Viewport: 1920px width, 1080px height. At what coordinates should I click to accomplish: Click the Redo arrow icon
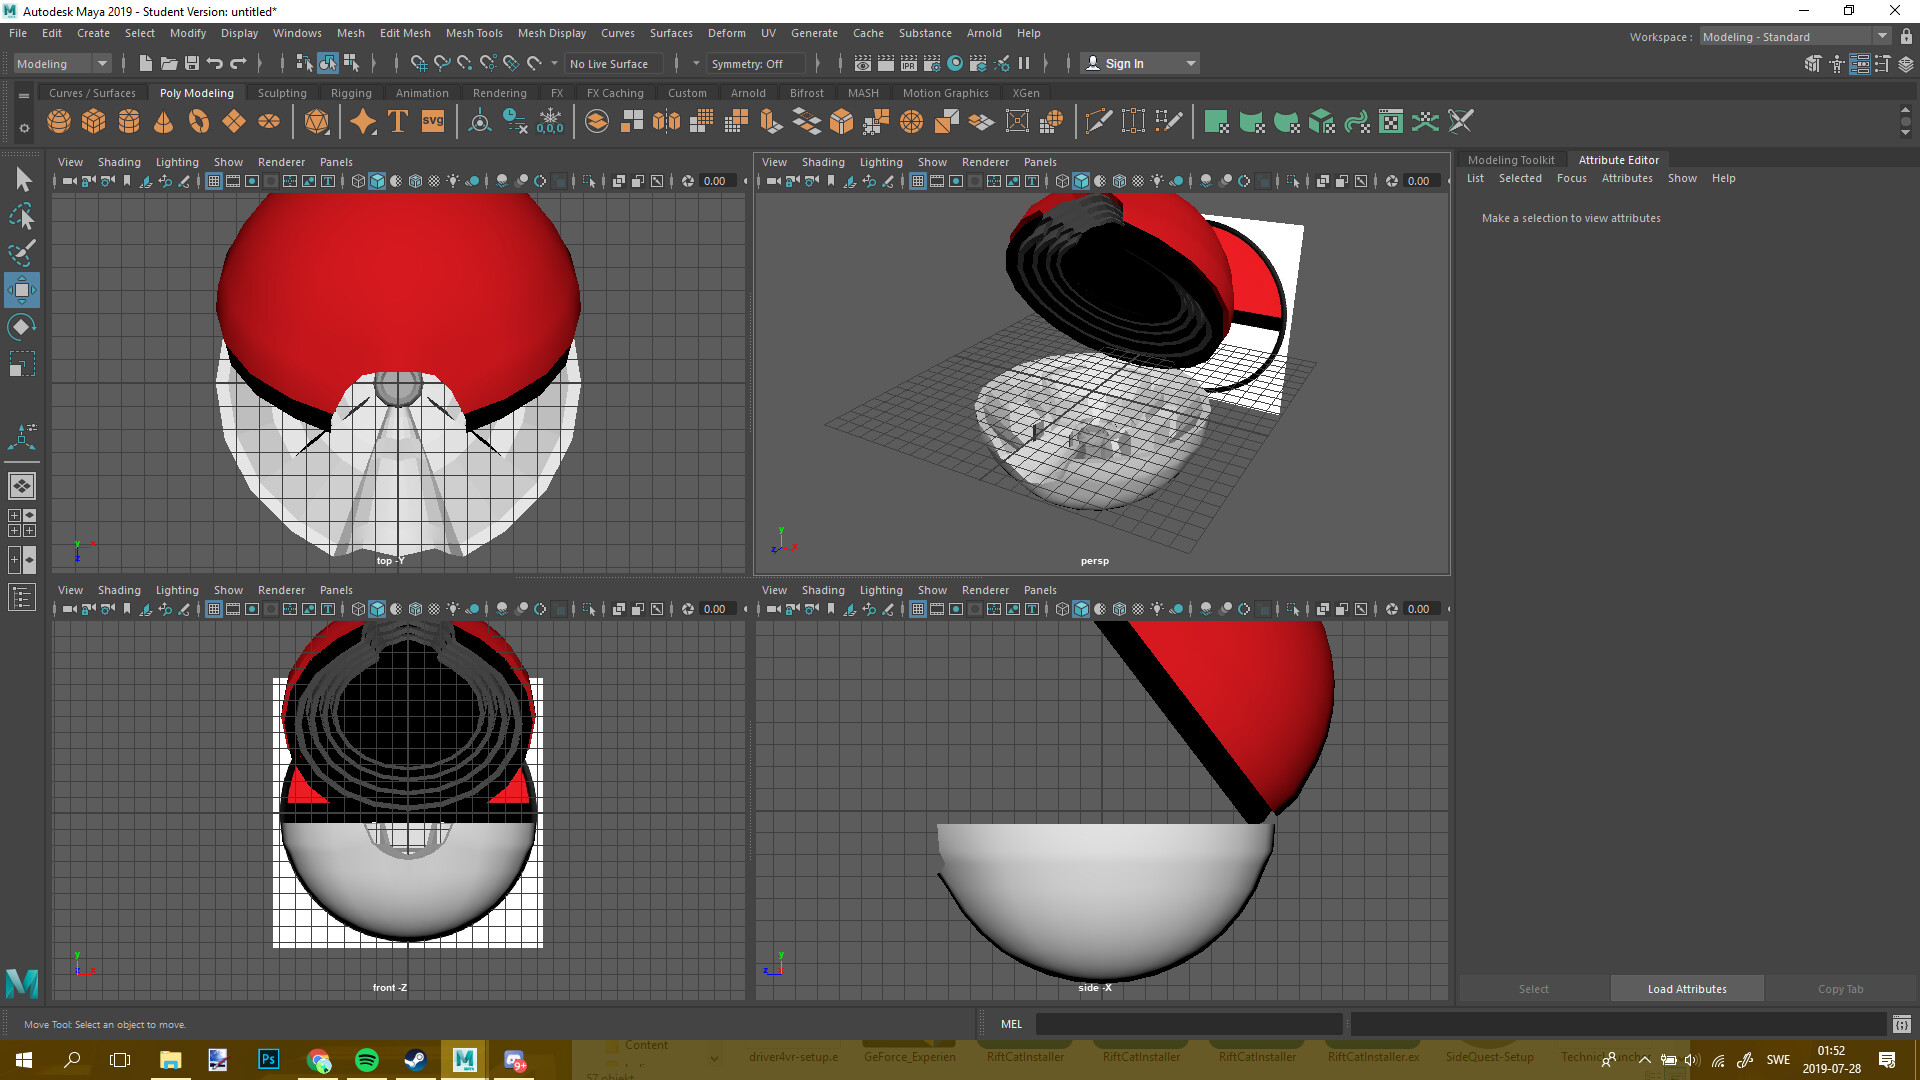coord(238,63)
